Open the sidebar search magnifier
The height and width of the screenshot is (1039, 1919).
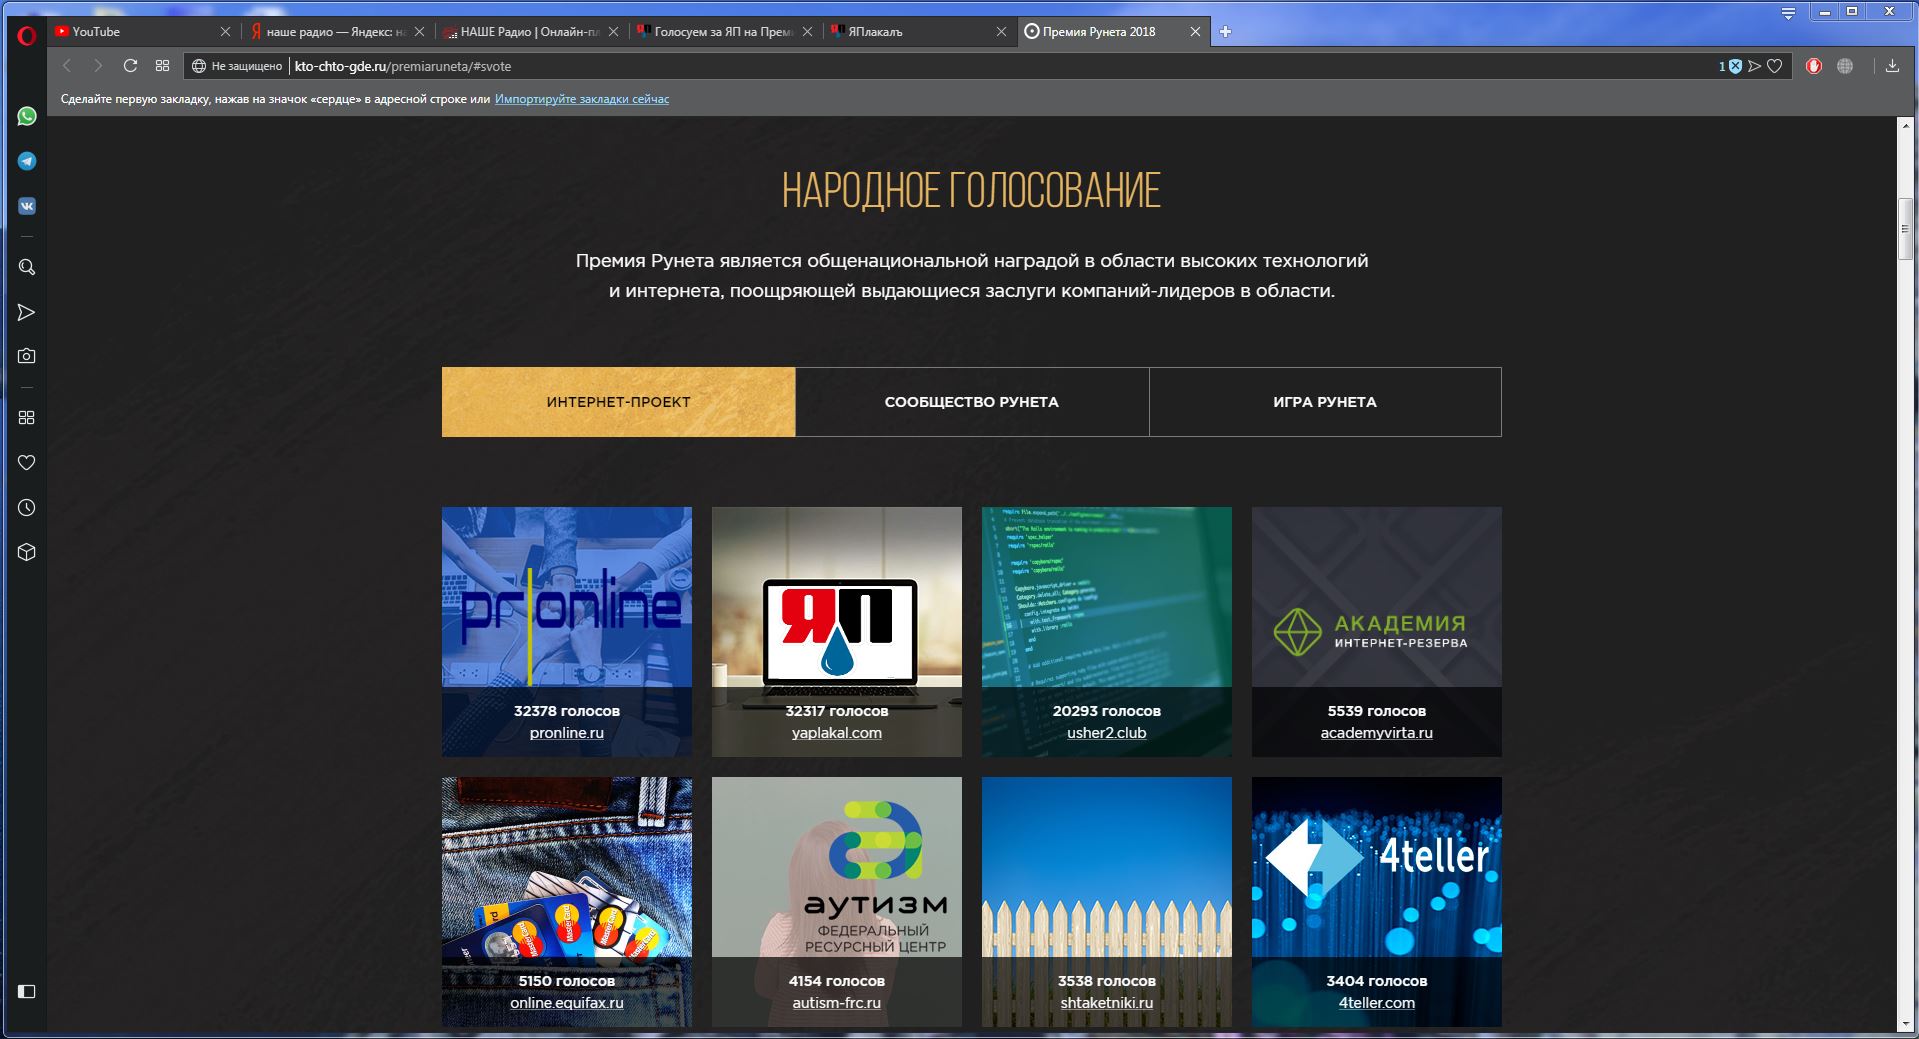27,267
